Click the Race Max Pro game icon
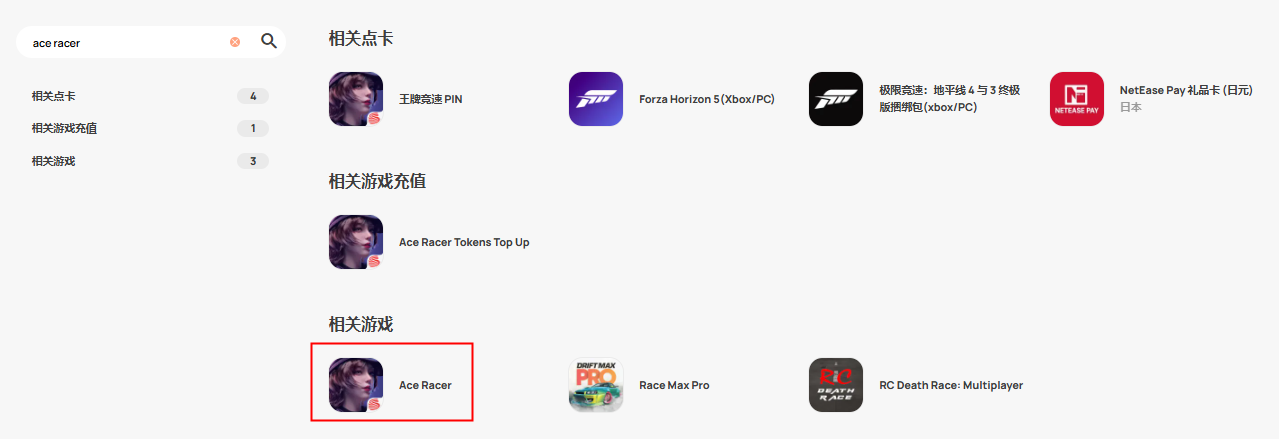Viewport: 1279px width, 439px height. [596, 385]
